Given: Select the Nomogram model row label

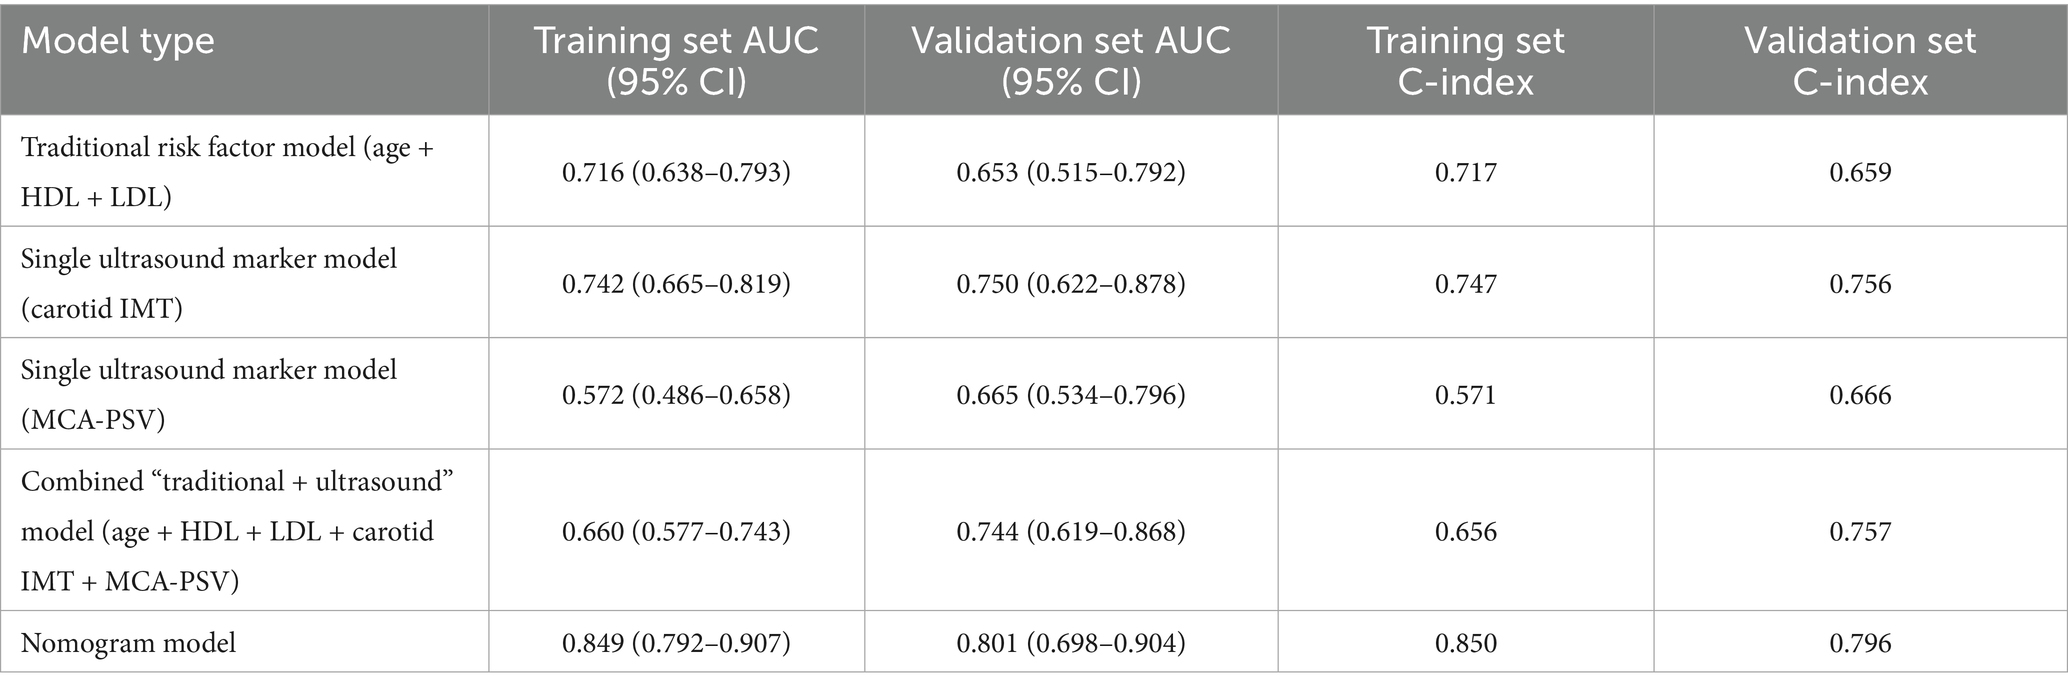Looking at the screenshot, I should pos(129,642).
